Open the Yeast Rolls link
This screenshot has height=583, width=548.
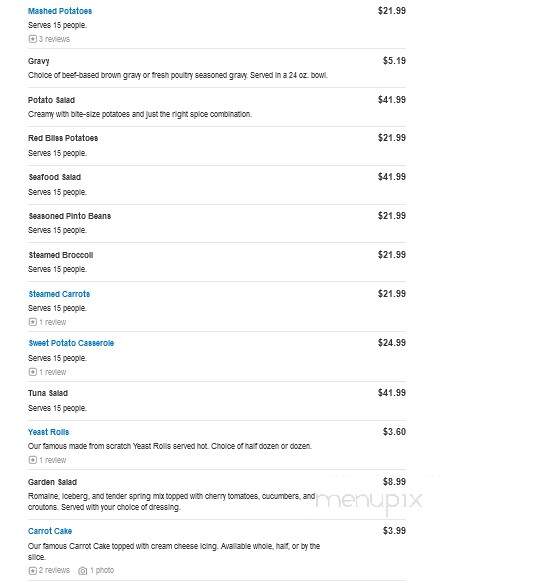pos(49,432)
